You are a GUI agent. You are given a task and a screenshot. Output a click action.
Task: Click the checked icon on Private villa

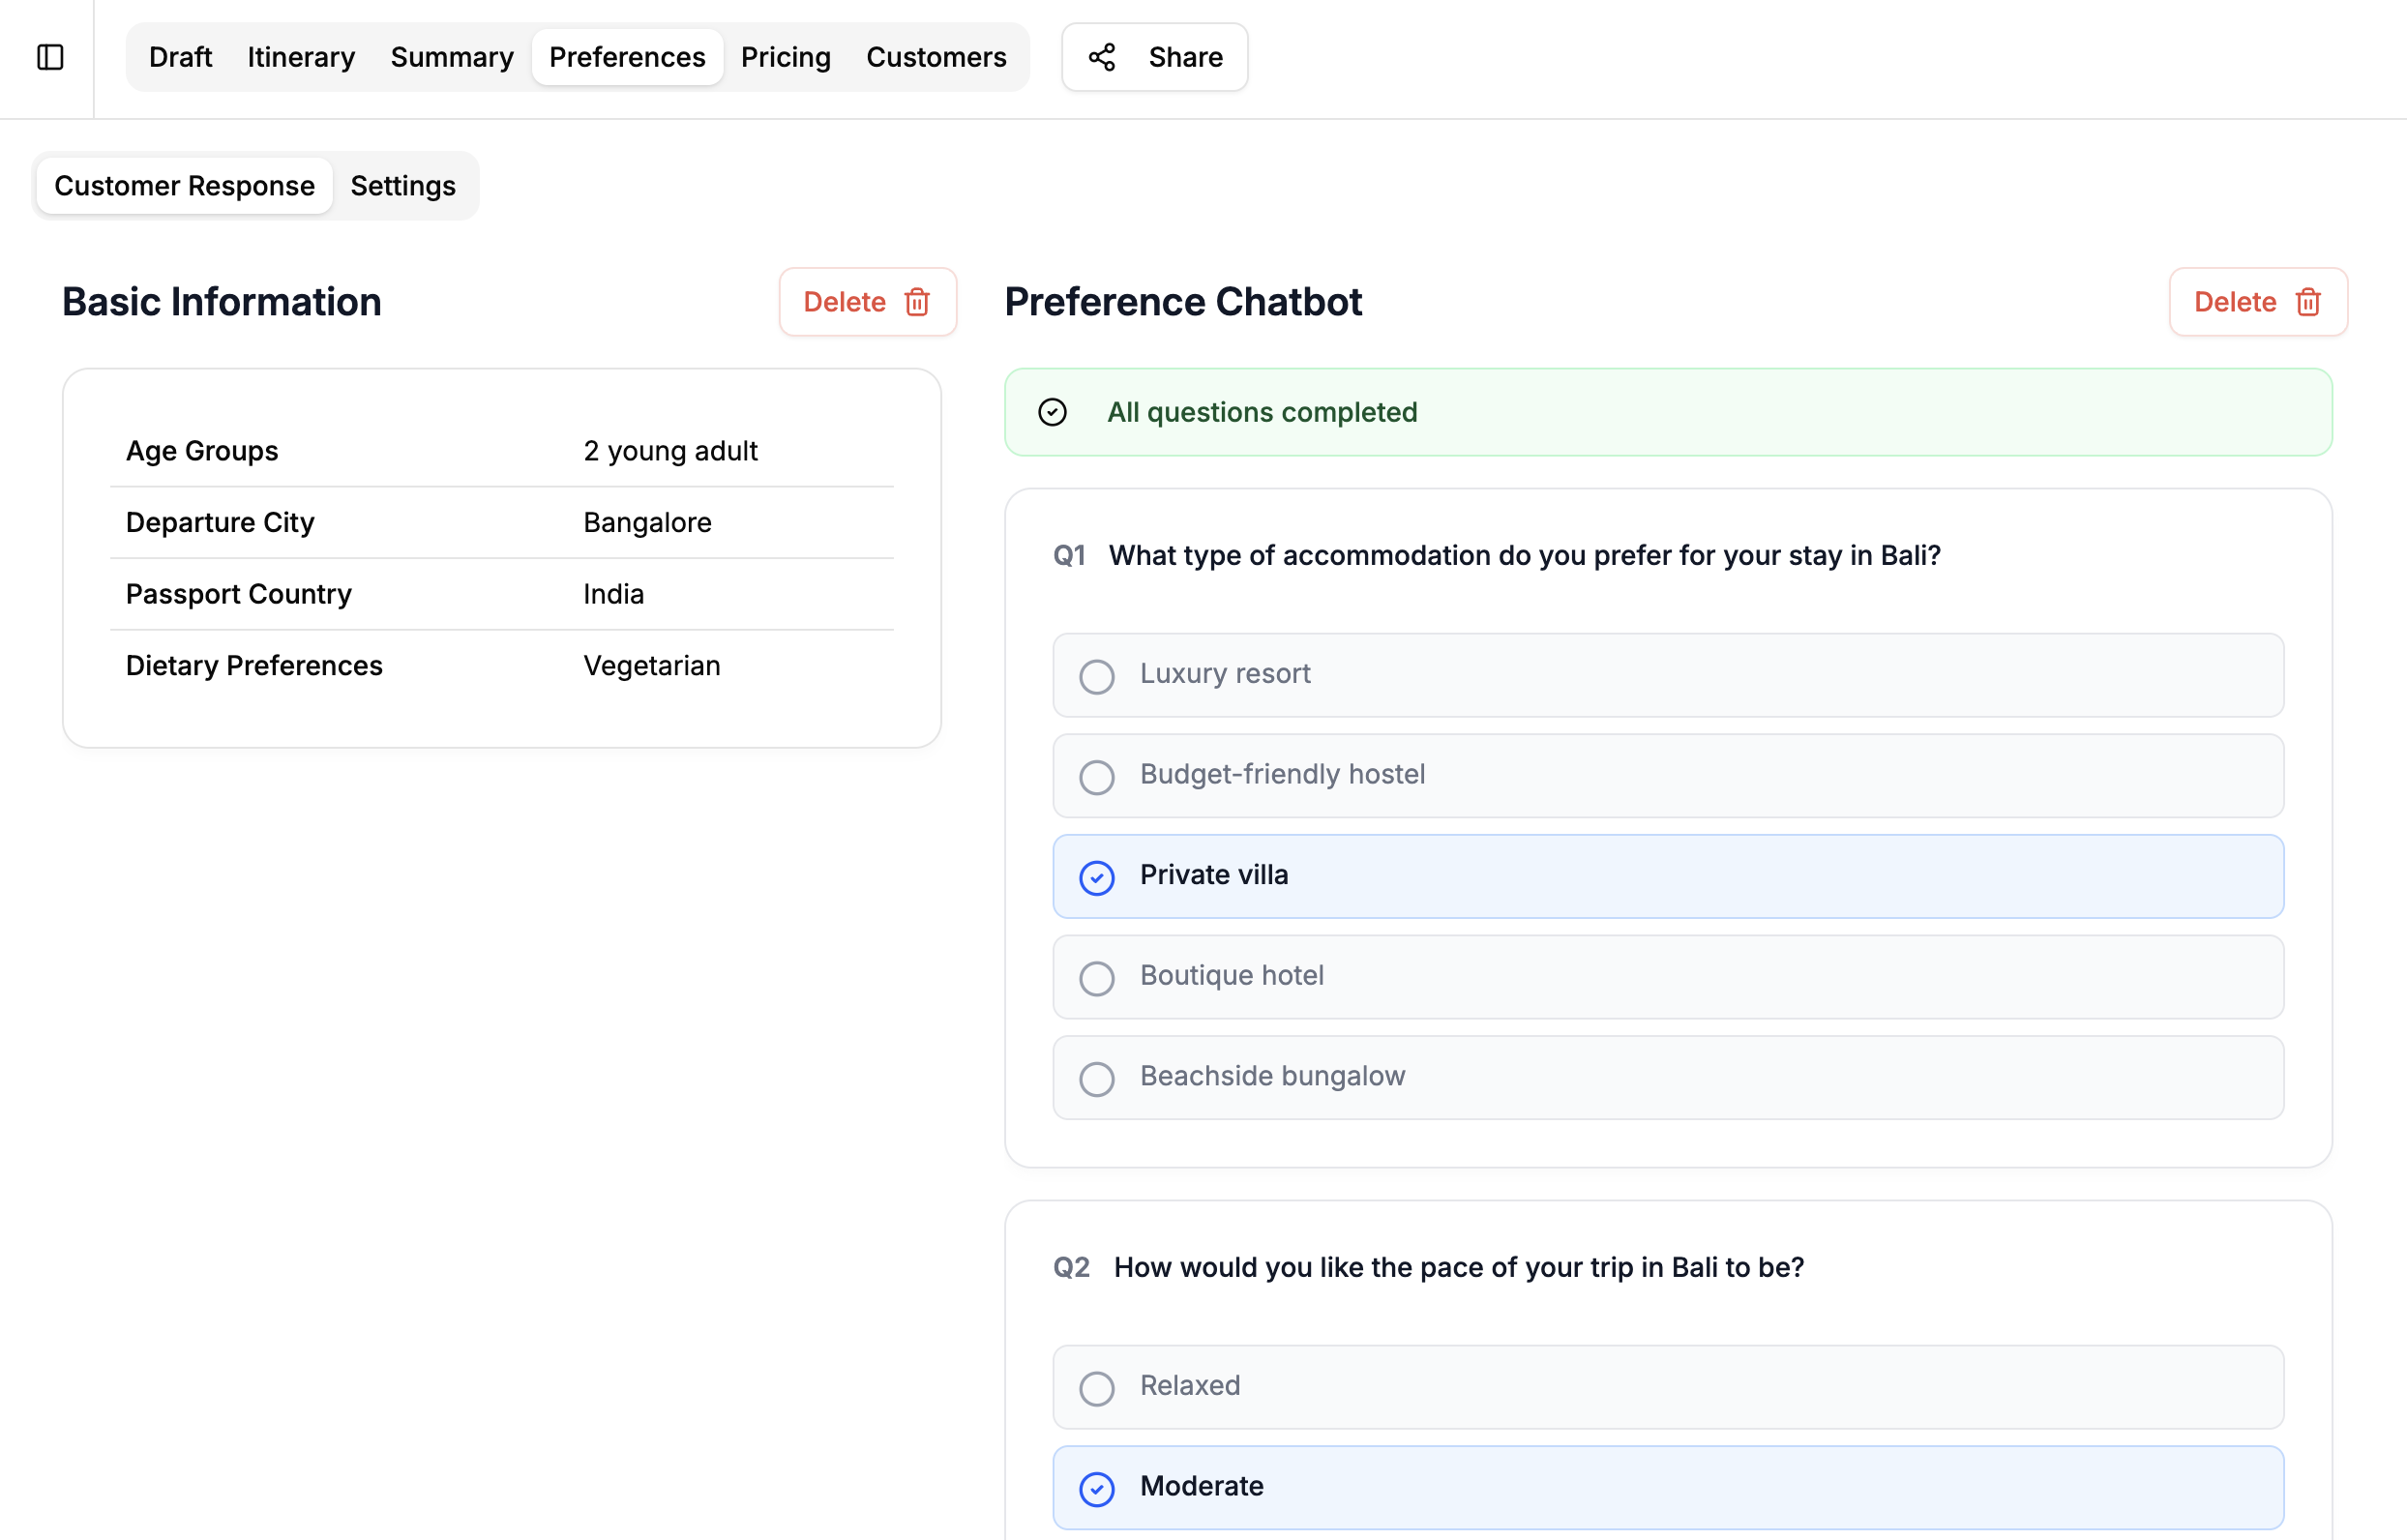[1097, 877]
